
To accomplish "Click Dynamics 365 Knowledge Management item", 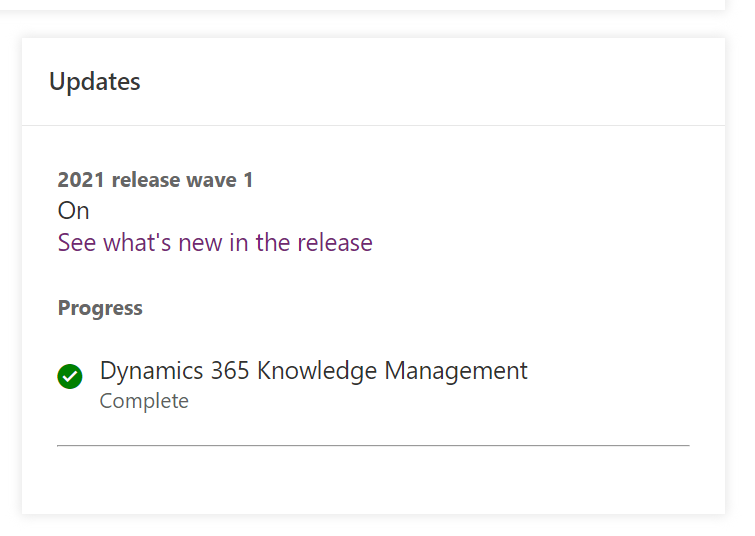I will [x=313, y=371].
